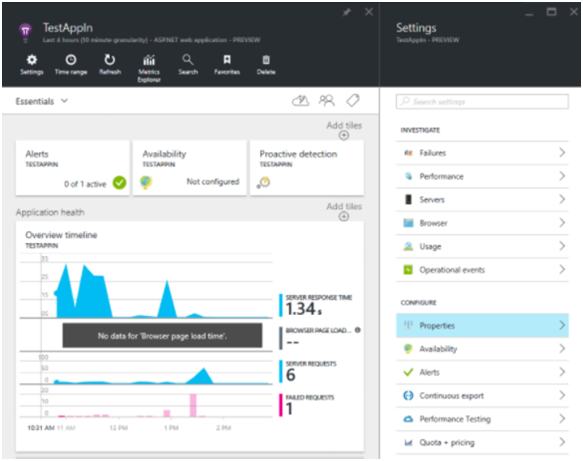Click the Proactive detection clock icon
583x461 pixels.
(264, 183)
